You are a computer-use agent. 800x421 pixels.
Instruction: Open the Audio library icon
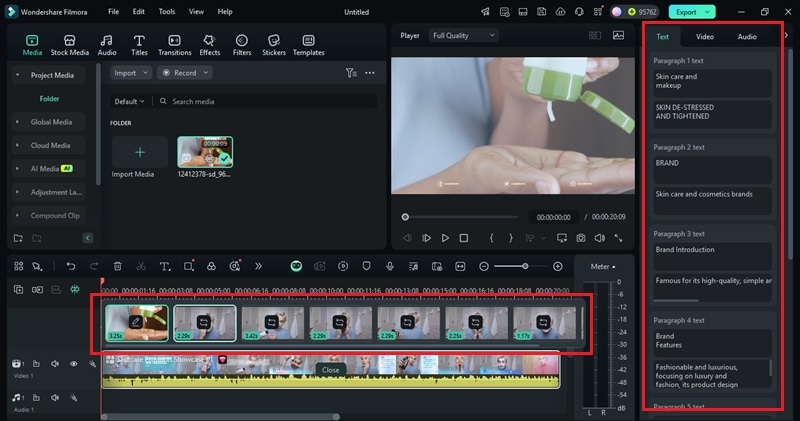click(107, 45)
